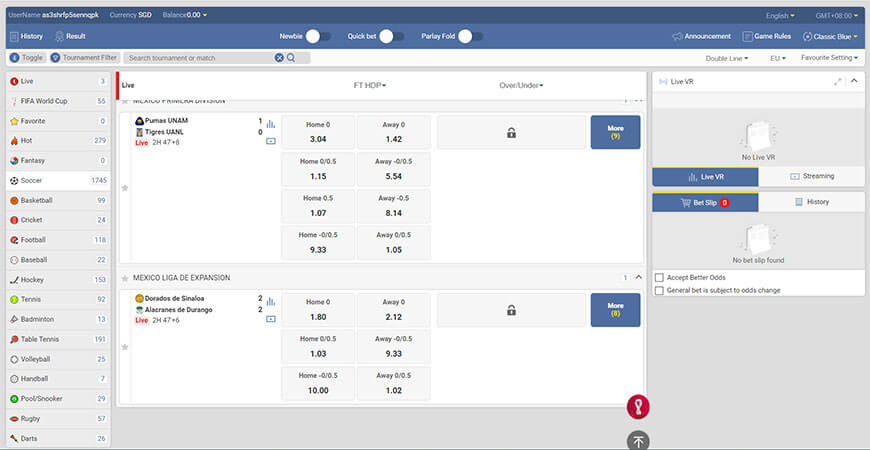Open the Tournament Filter
Screen dimensions: 870x450
(x=84, y=58)
